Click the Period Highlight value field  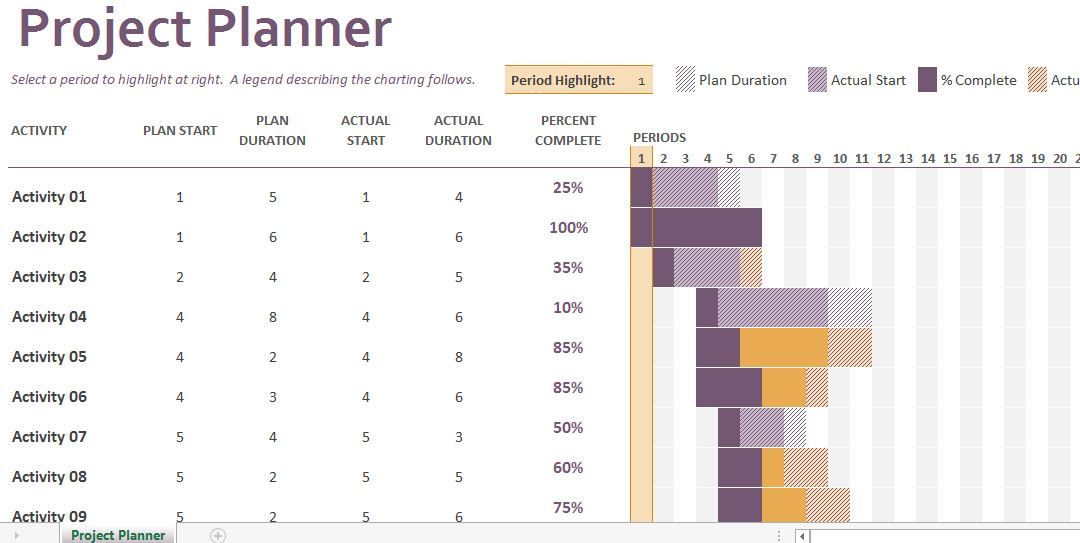[641, 80]
